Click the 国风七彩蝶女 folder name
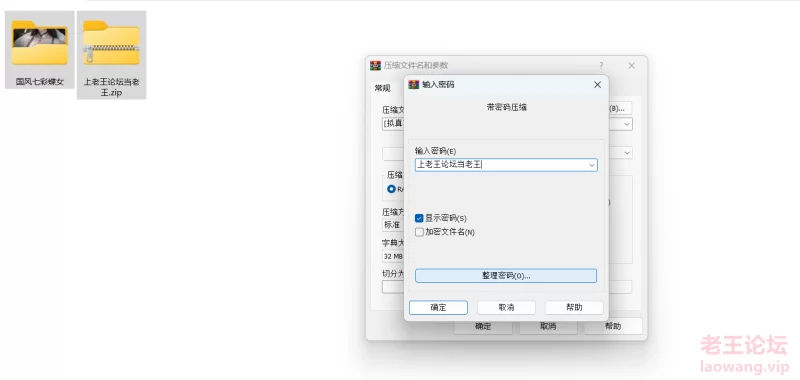 (40, 81)
